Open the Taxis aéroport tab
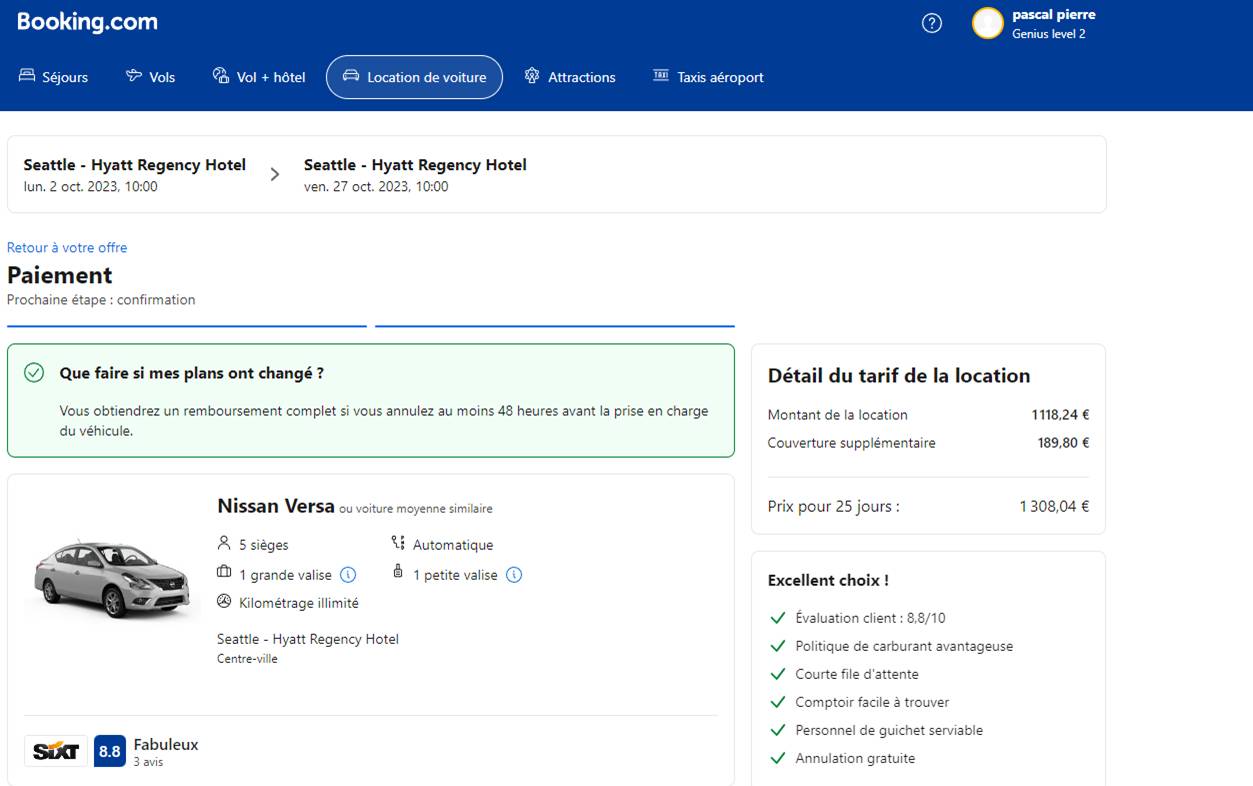This screenshot has height=786, width=1253. pos(708,77)
